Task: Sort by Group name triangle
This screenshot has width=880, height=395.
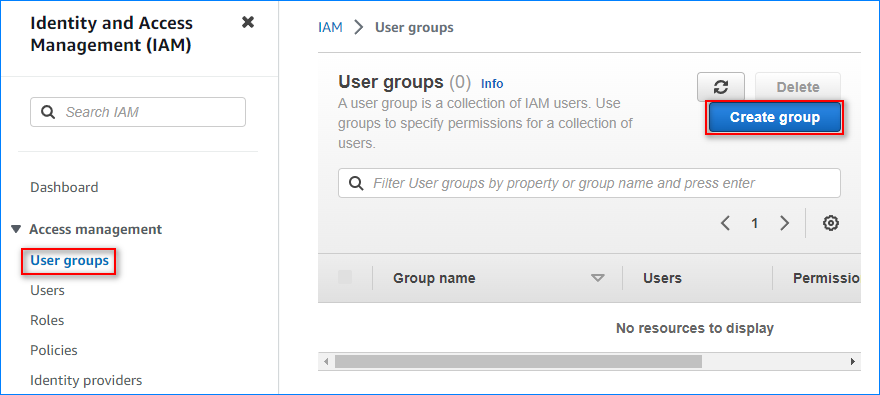Action: tap(598, 278)
